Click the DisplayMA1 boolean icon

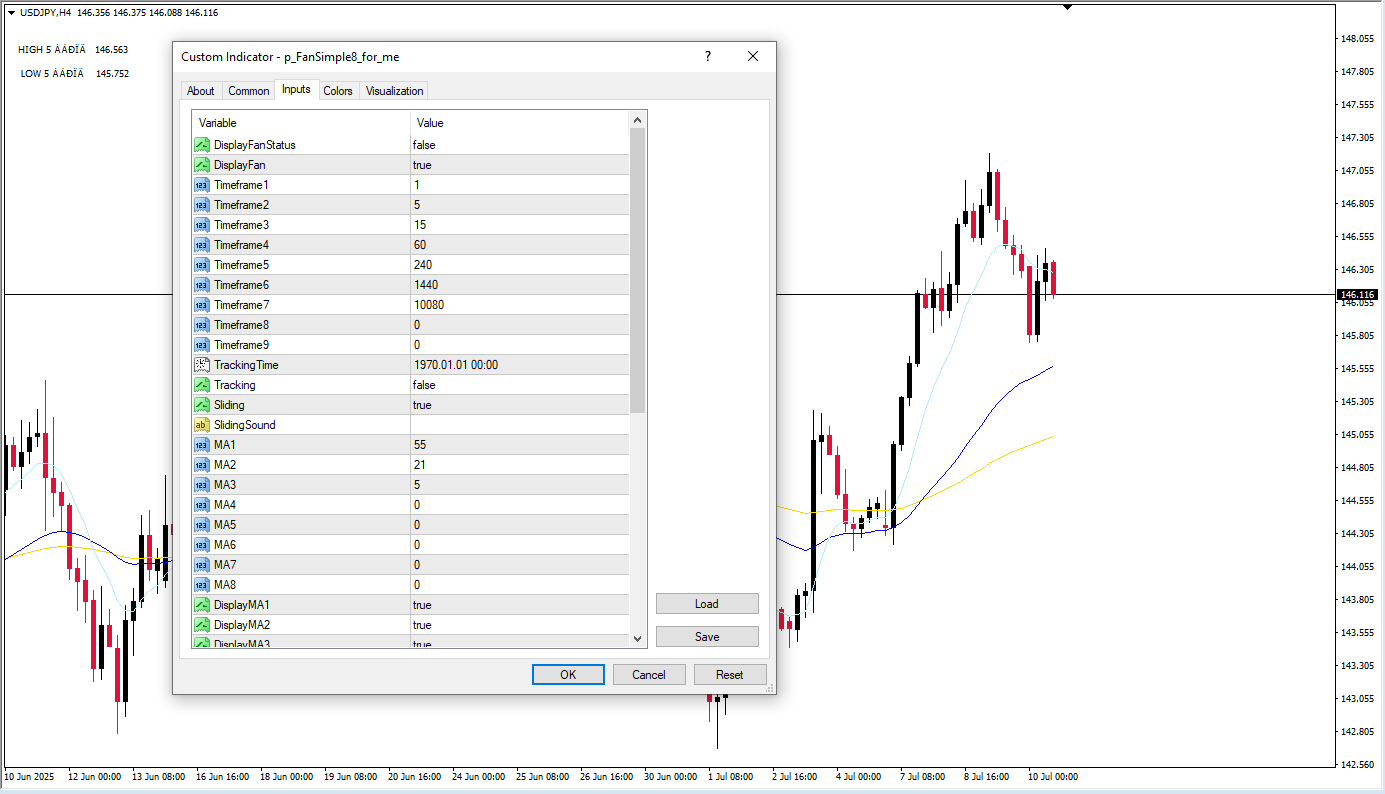[201, 605]
